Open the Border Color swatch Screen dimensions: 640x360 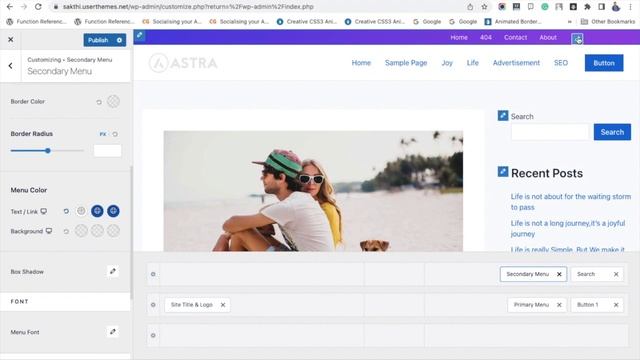pyautogui.click(x=113, y=101)
